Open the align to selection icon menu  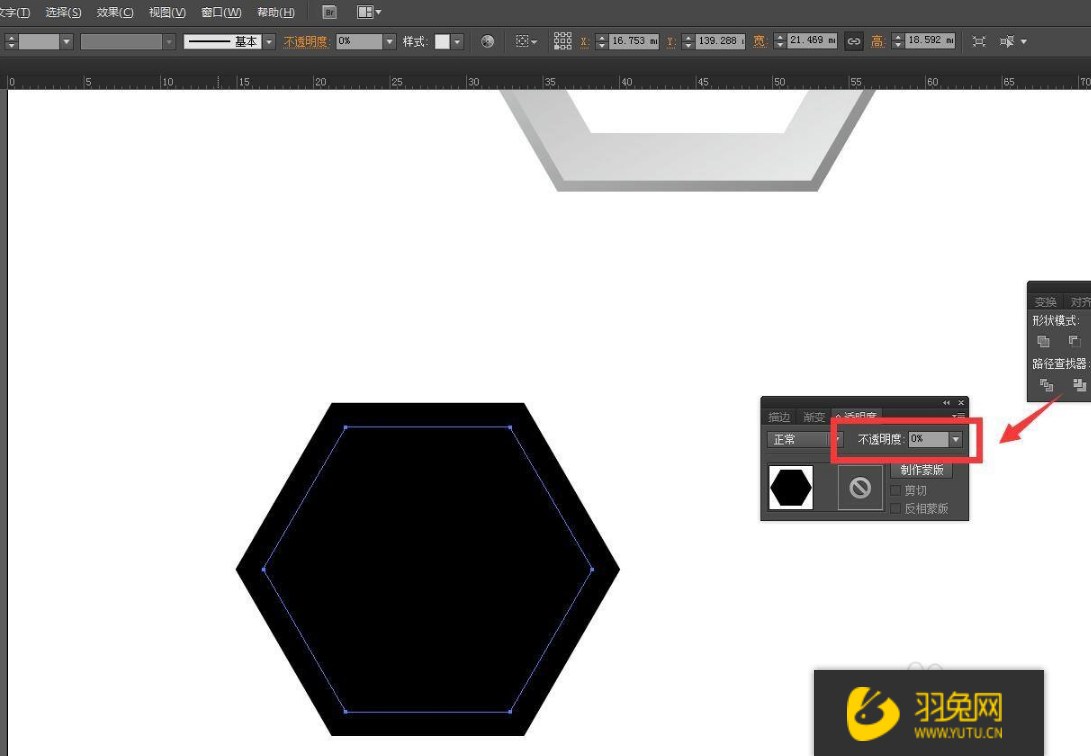coord(526,42)
